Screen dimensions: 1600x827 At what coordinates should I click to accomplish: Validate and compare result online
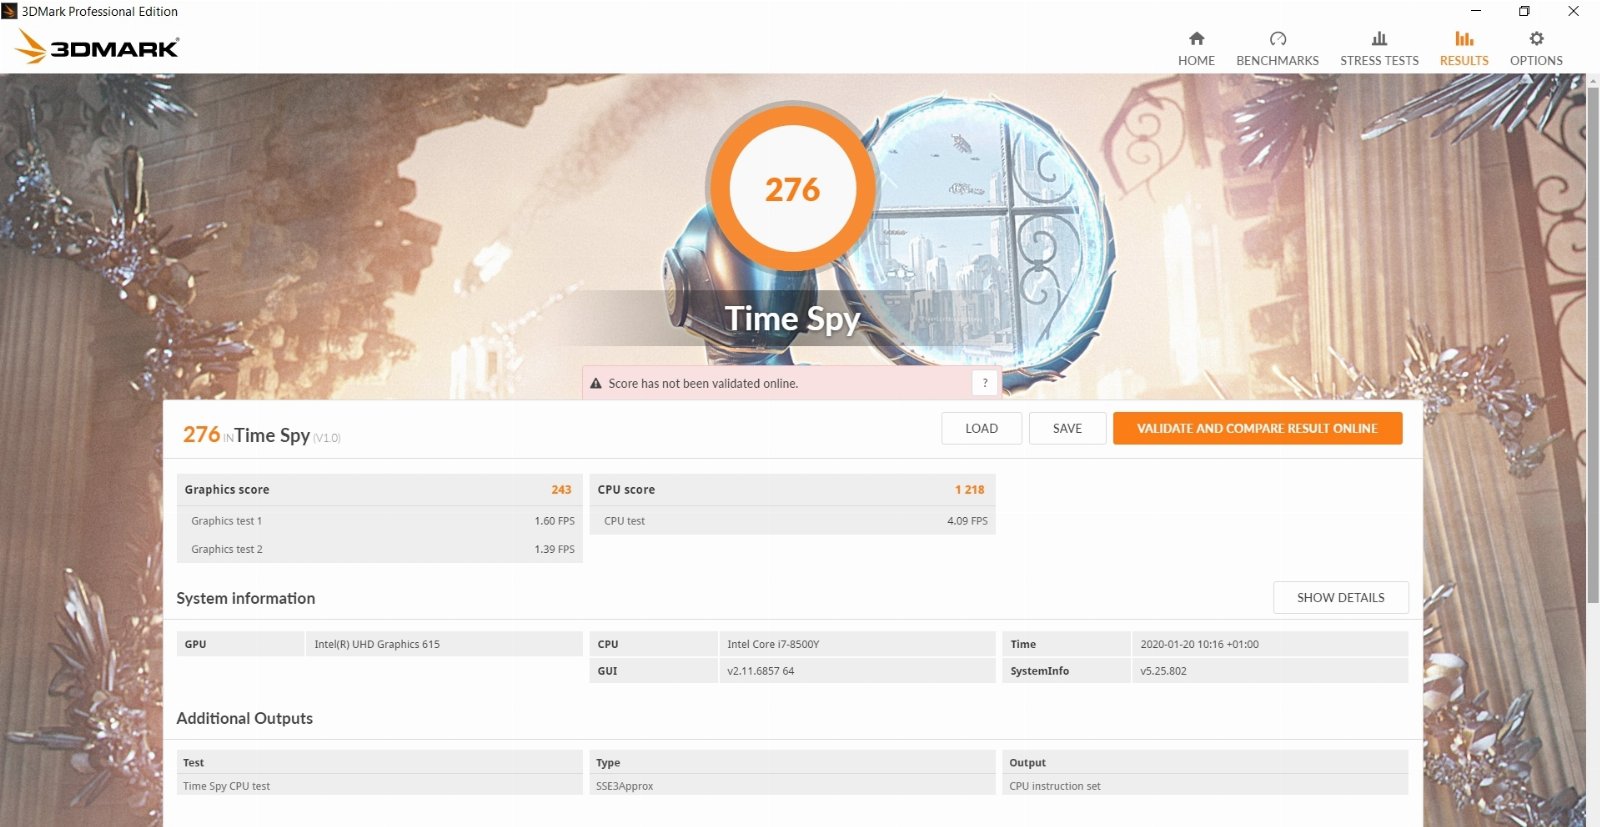[x=1257, y=428]
